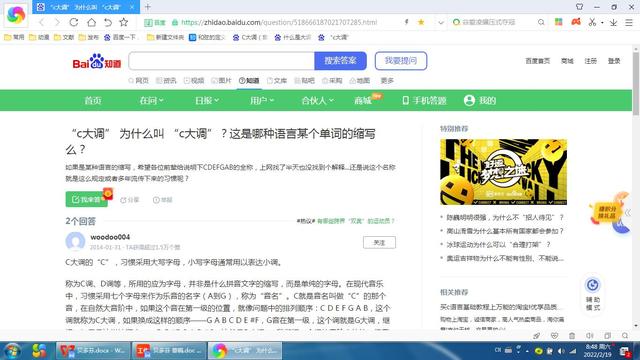Open the red game controller extension icon
Viewport: 640px width, 360px height.
[576, 22]
